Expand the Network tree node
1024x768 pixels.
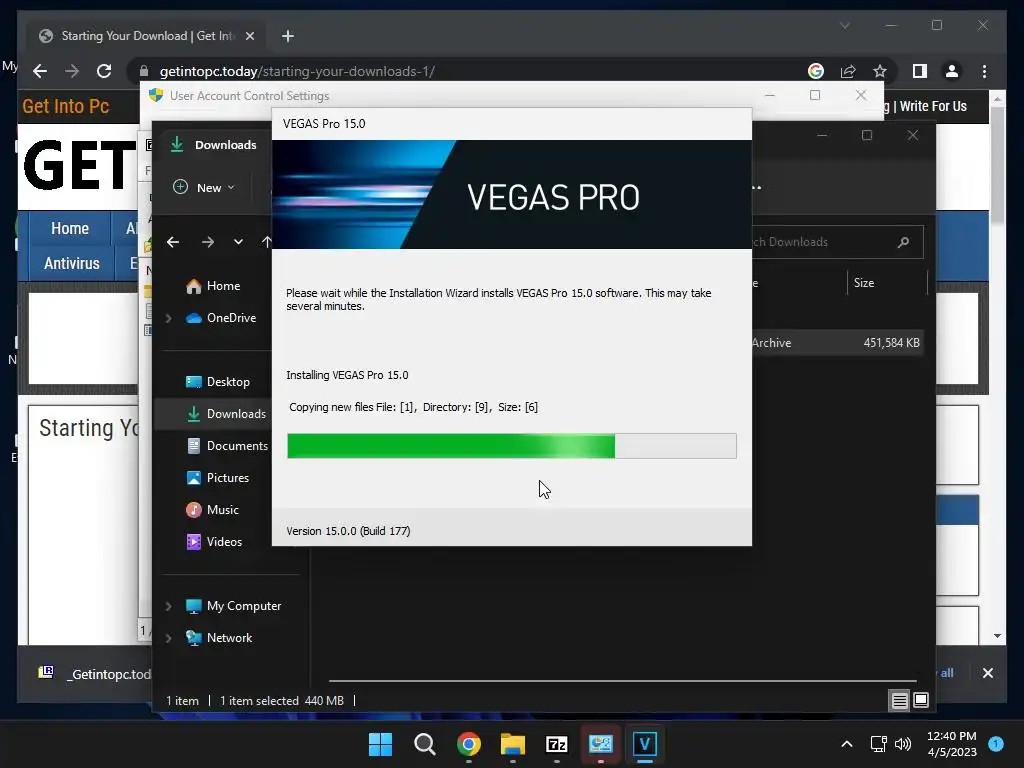168,638
